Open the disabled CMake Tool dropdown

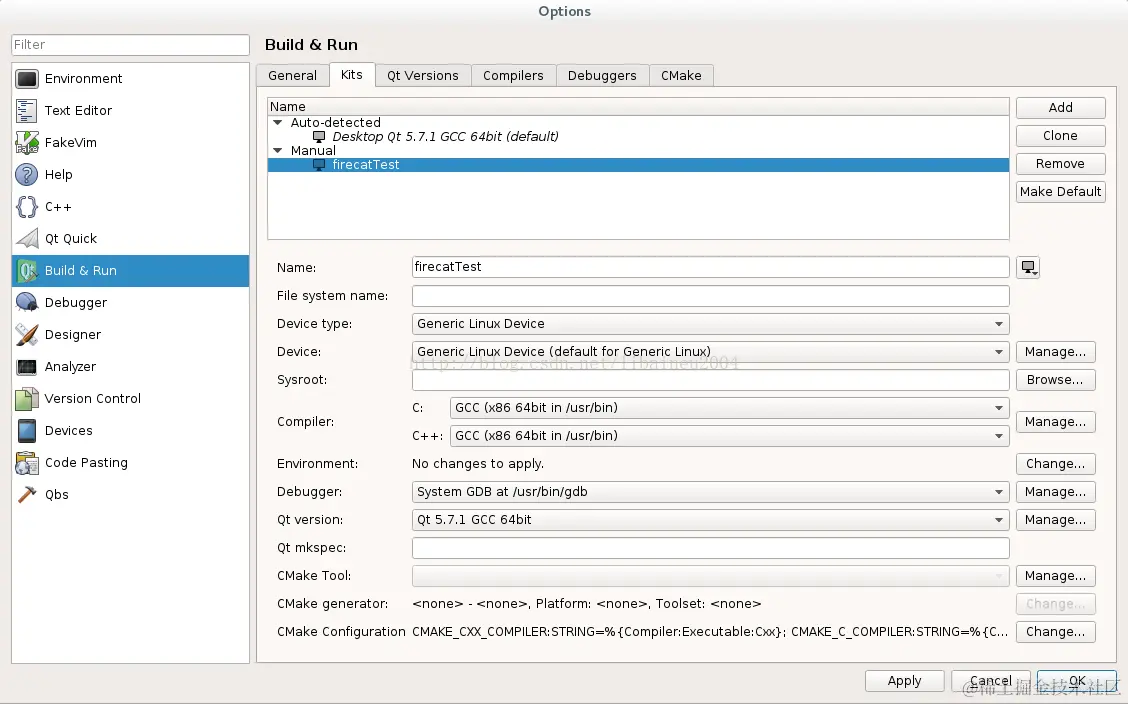pos(711,576)
